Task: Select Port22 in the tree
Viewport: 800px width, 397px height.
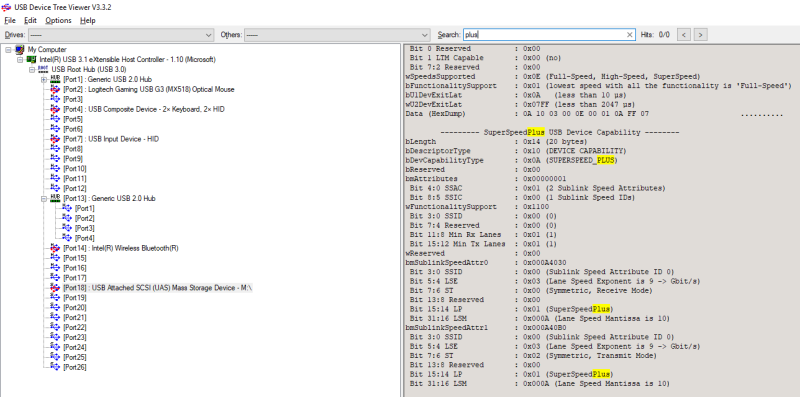Action: point(74,327)
